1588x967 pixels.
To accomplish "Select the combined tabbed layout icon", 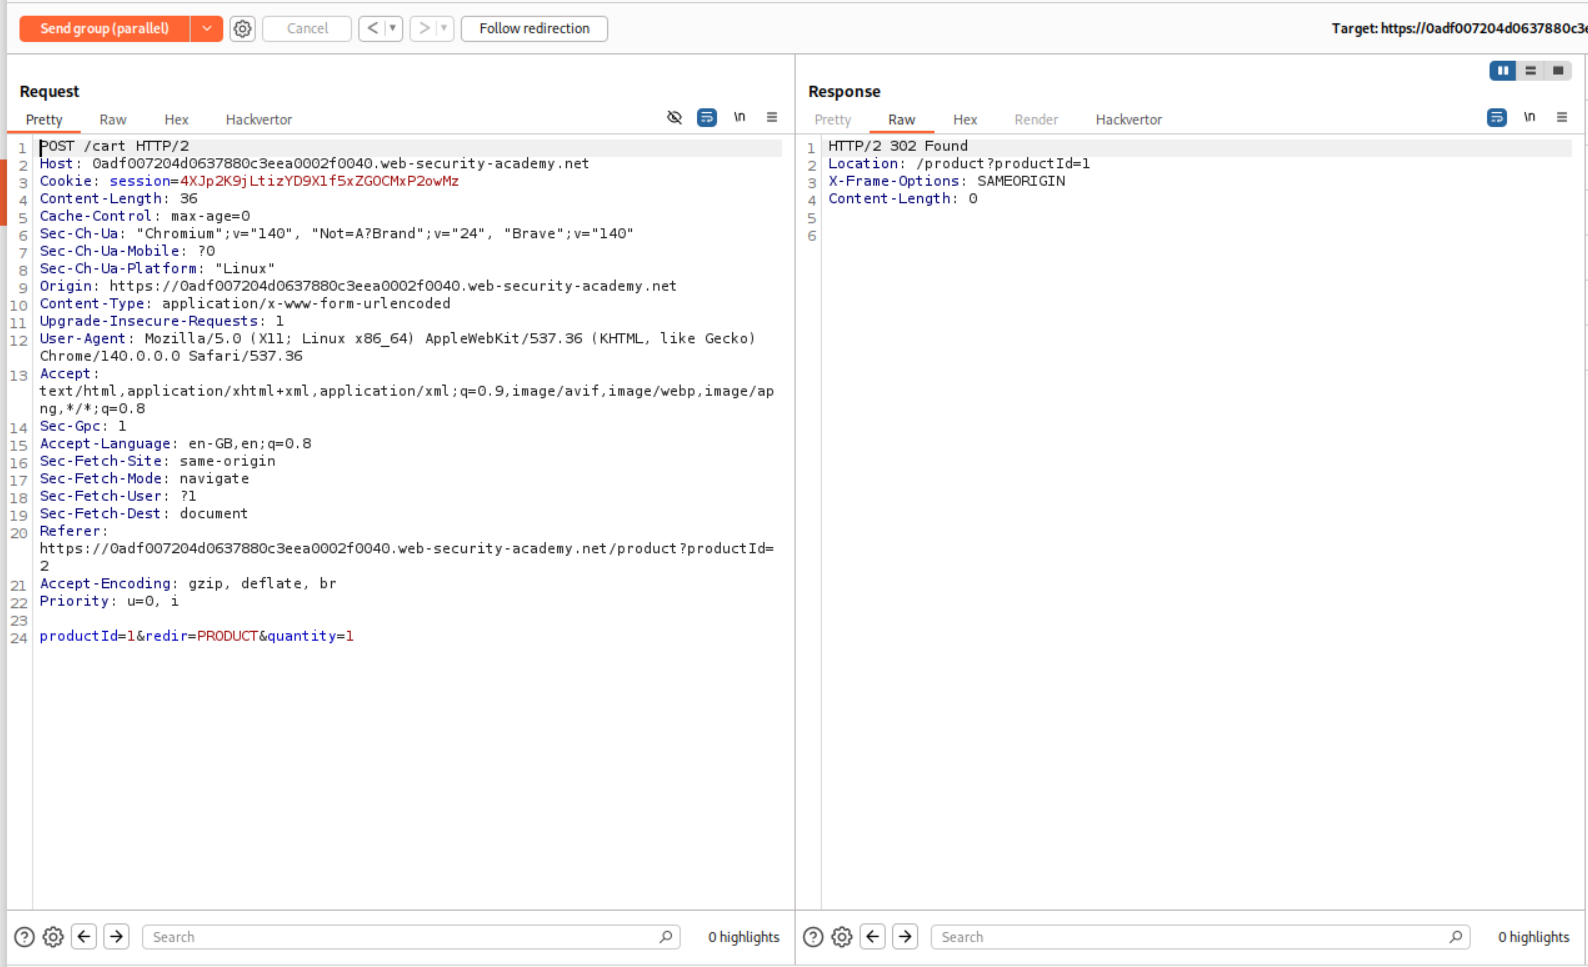I will [1558, 70].
